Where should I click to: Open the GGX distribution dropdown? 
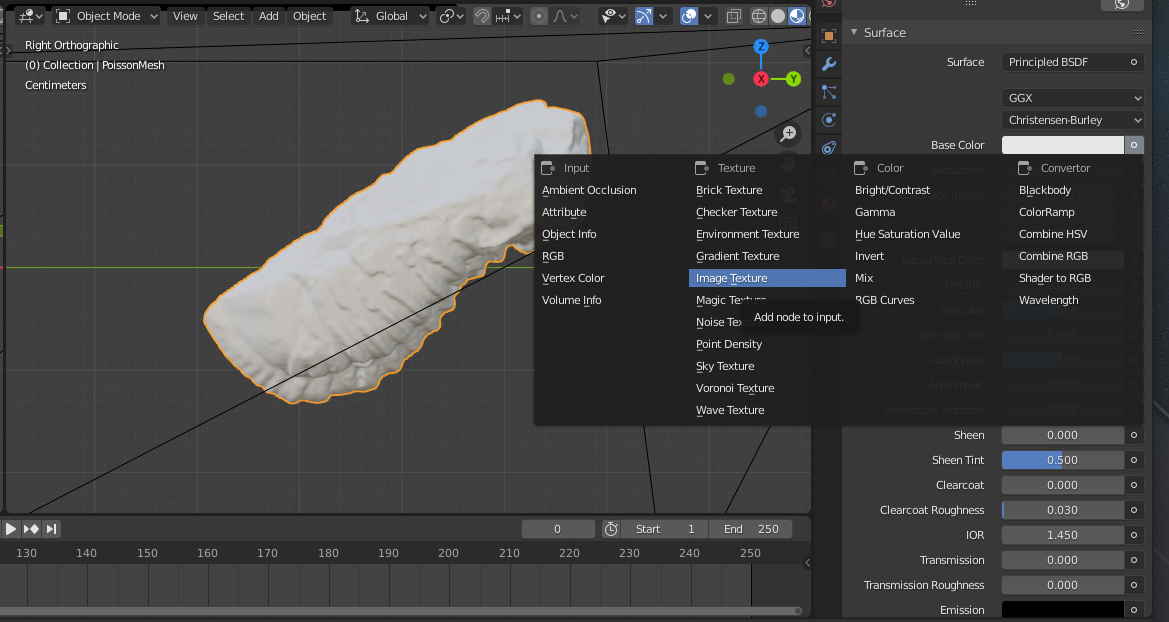1072,97
